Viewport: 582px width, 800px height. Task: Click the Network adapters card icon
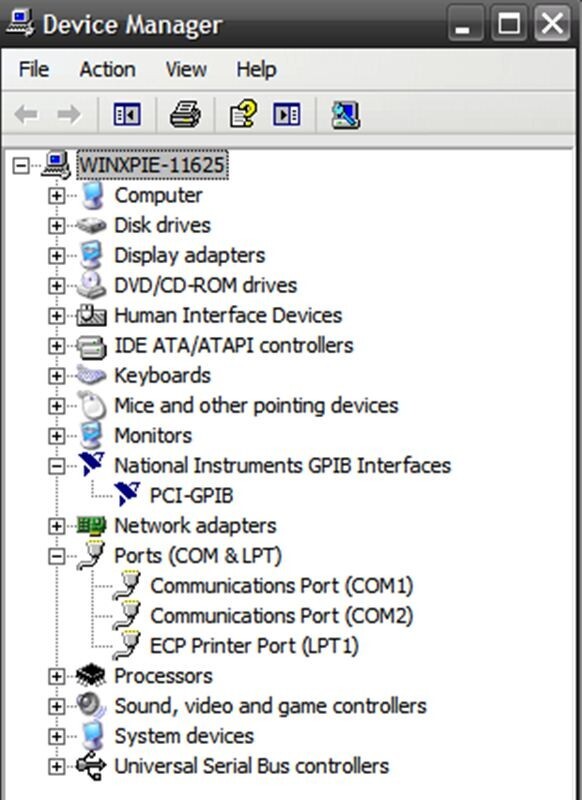coord(91,525)
